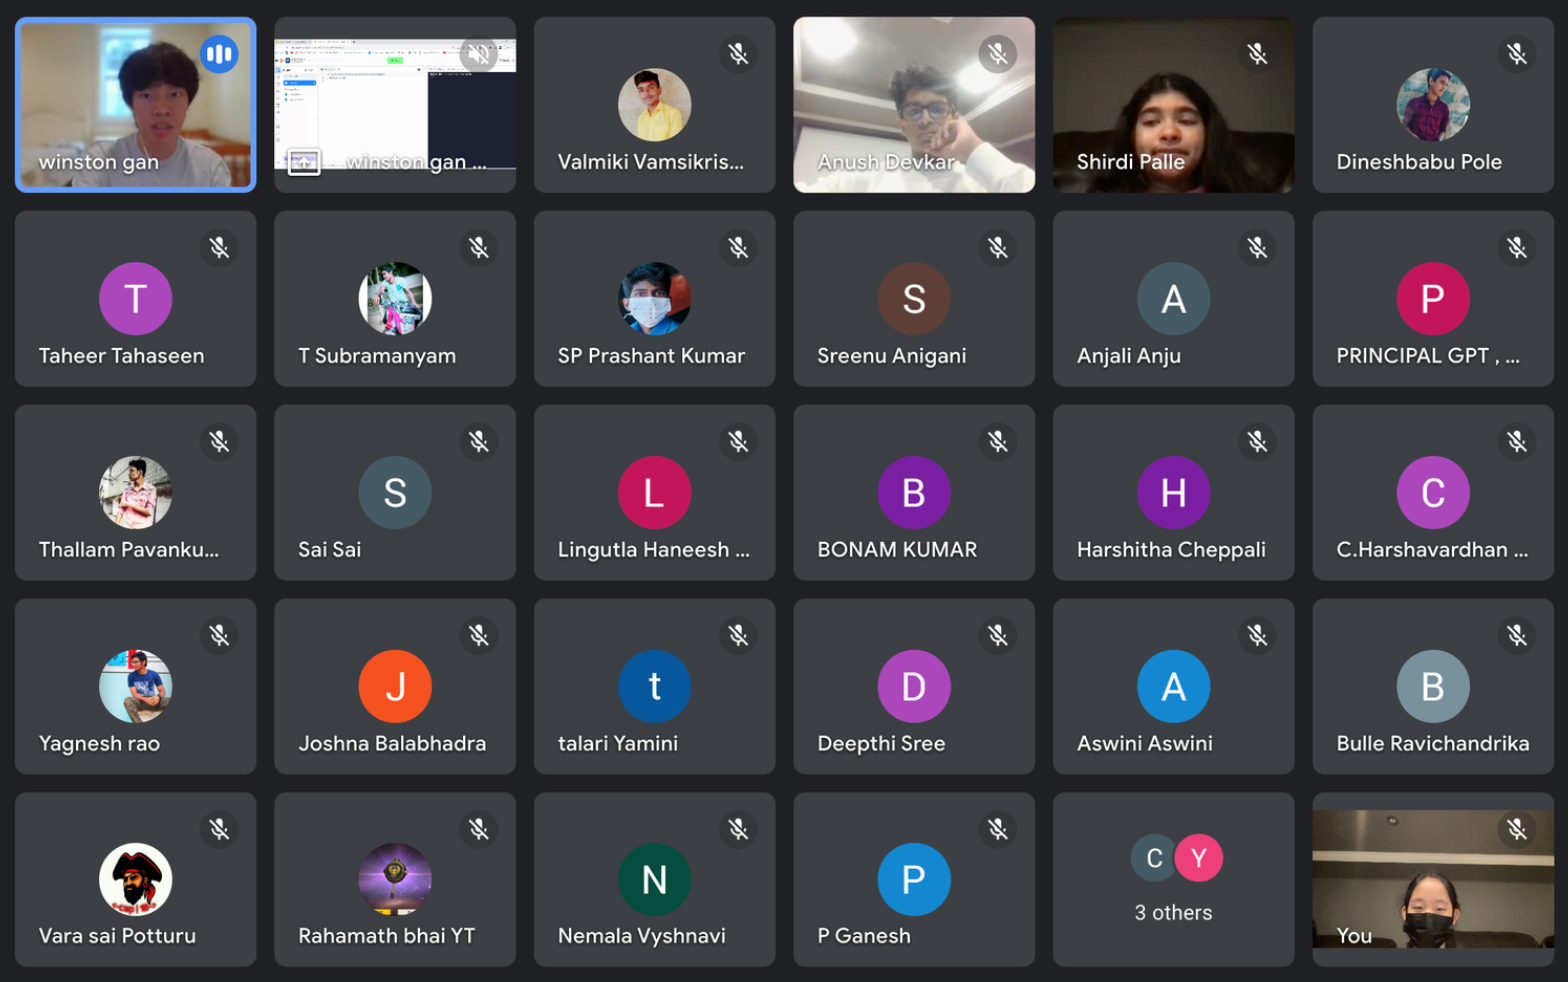Click Taheer Tahaseen's purple T avatar

136,299
